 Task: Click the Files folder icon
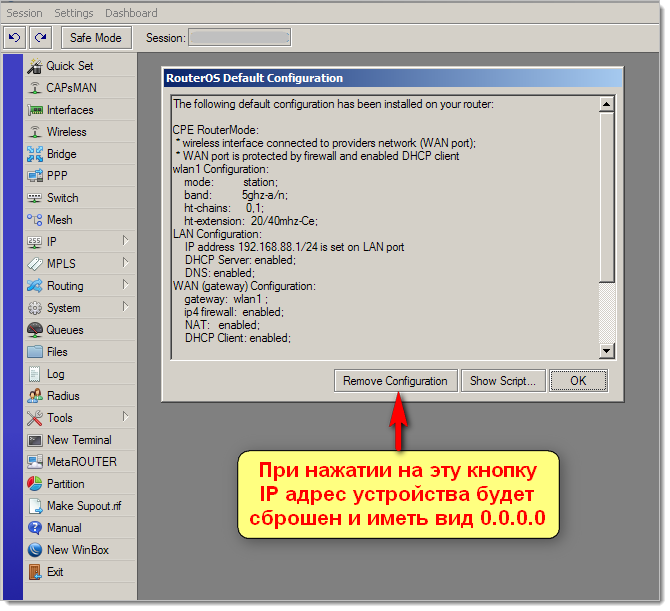pyautogui.click(x=35, y=352)
